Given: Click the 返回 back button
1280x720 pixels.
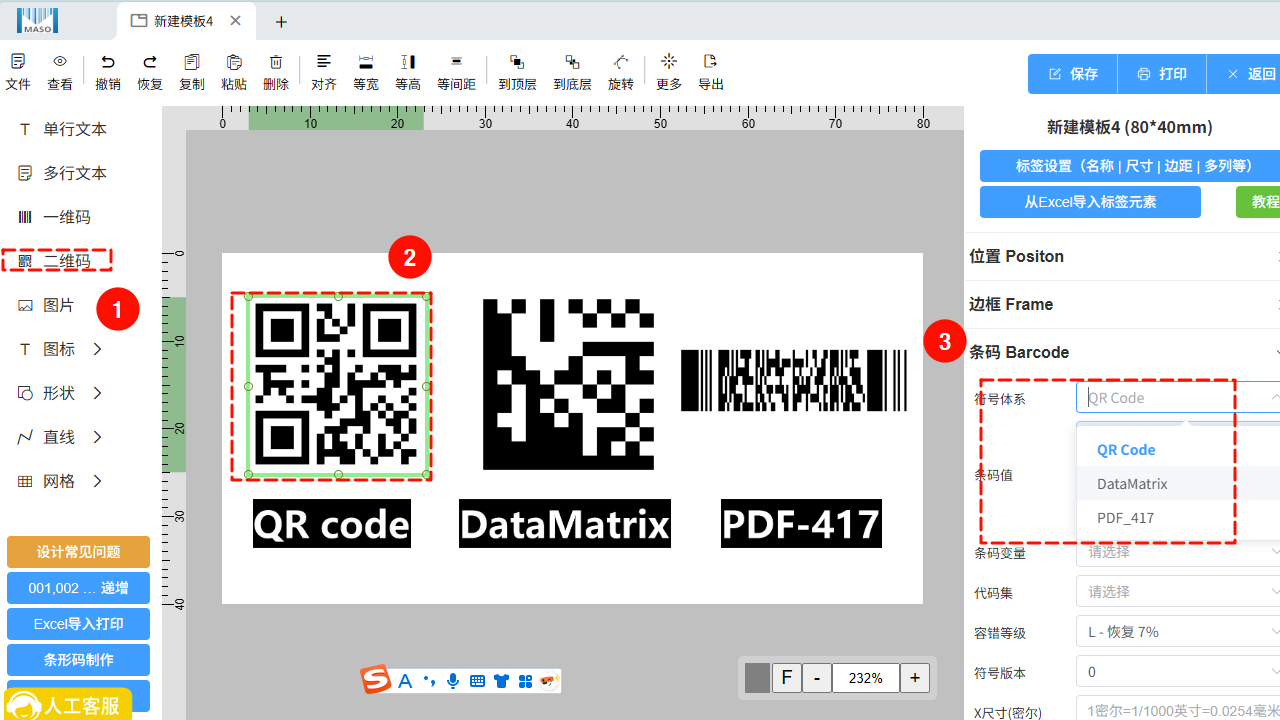Looking at the screenshot, I should tap(1243, 74).
